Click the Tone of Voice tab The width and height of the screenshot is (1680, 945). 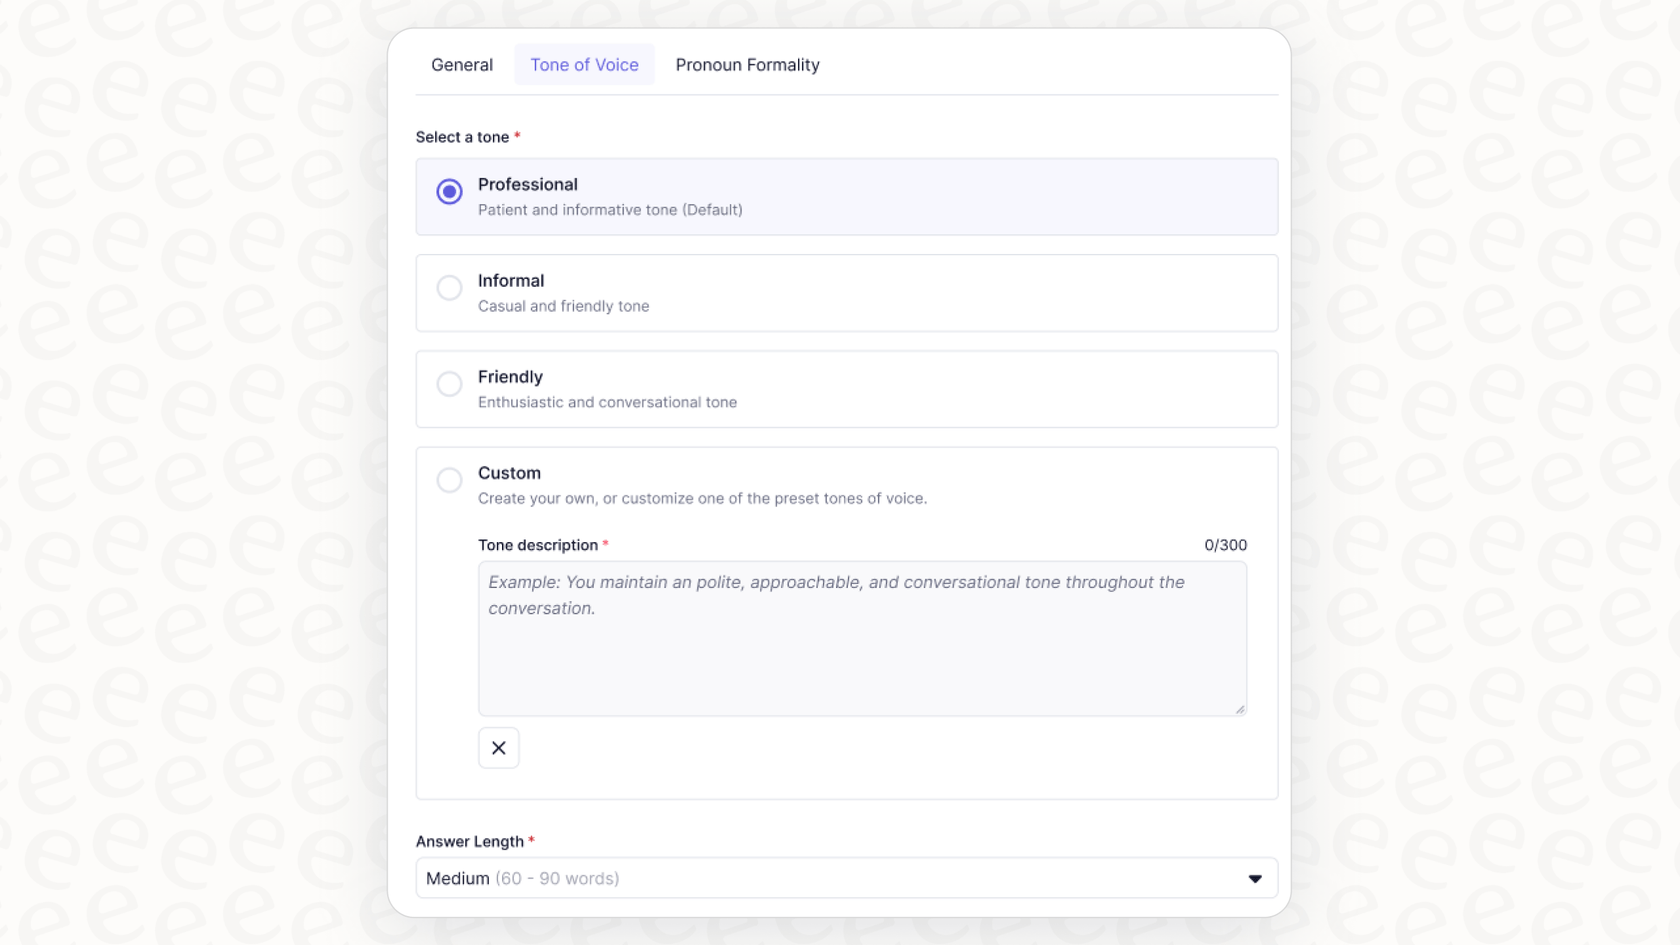[x=584, y=65]
